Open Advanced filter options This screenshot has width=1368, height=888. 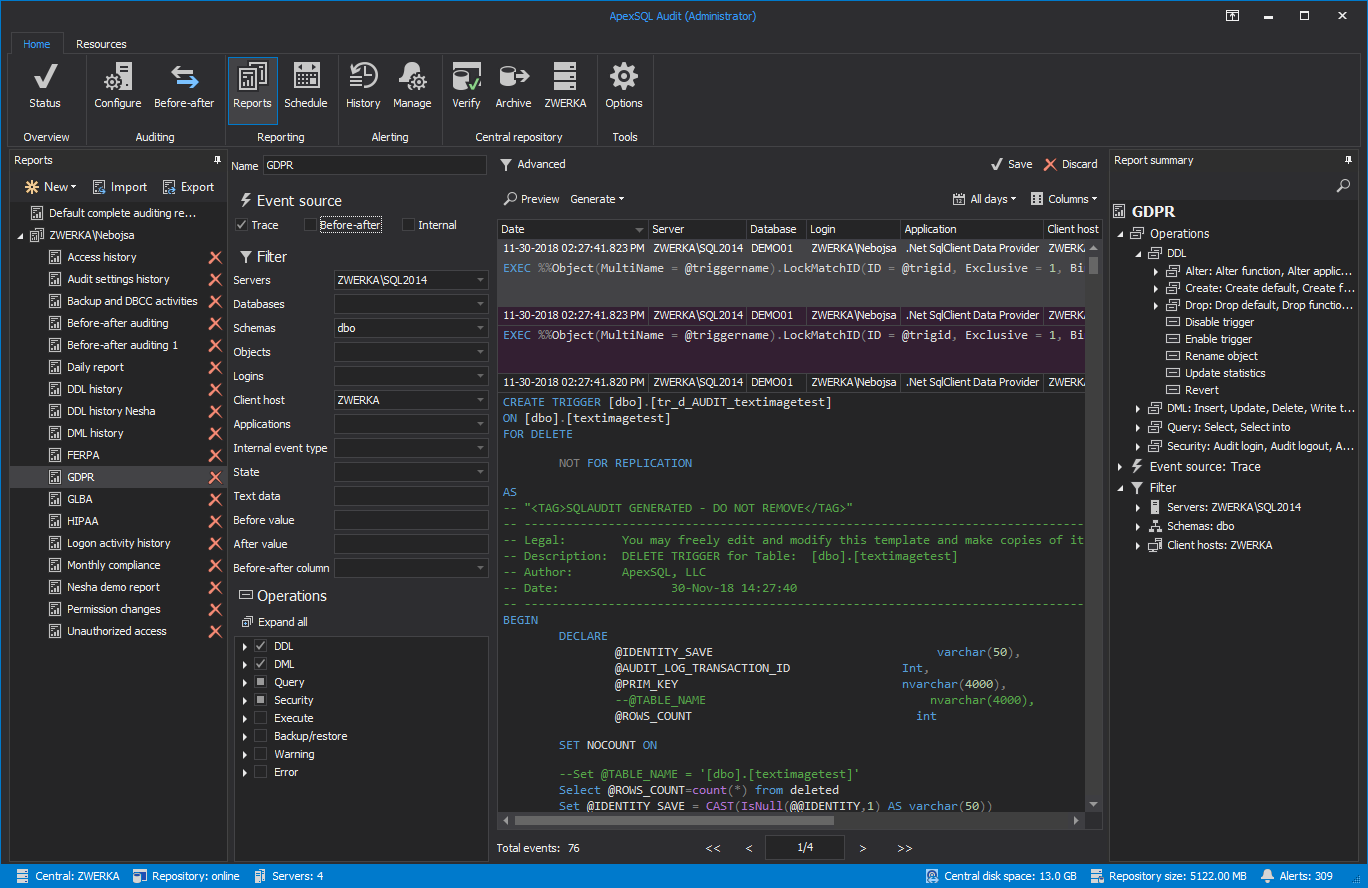coord(533,164)
